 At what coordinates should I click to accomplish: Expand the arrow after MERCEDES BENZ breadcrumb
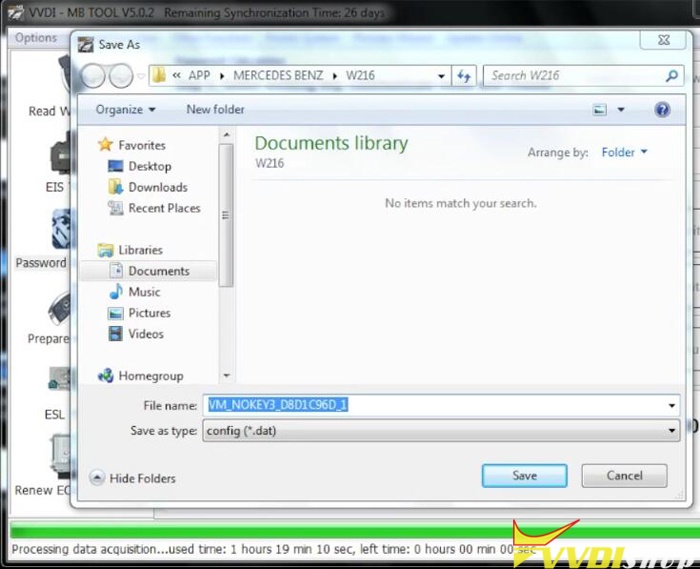click(x=335, y=76)
